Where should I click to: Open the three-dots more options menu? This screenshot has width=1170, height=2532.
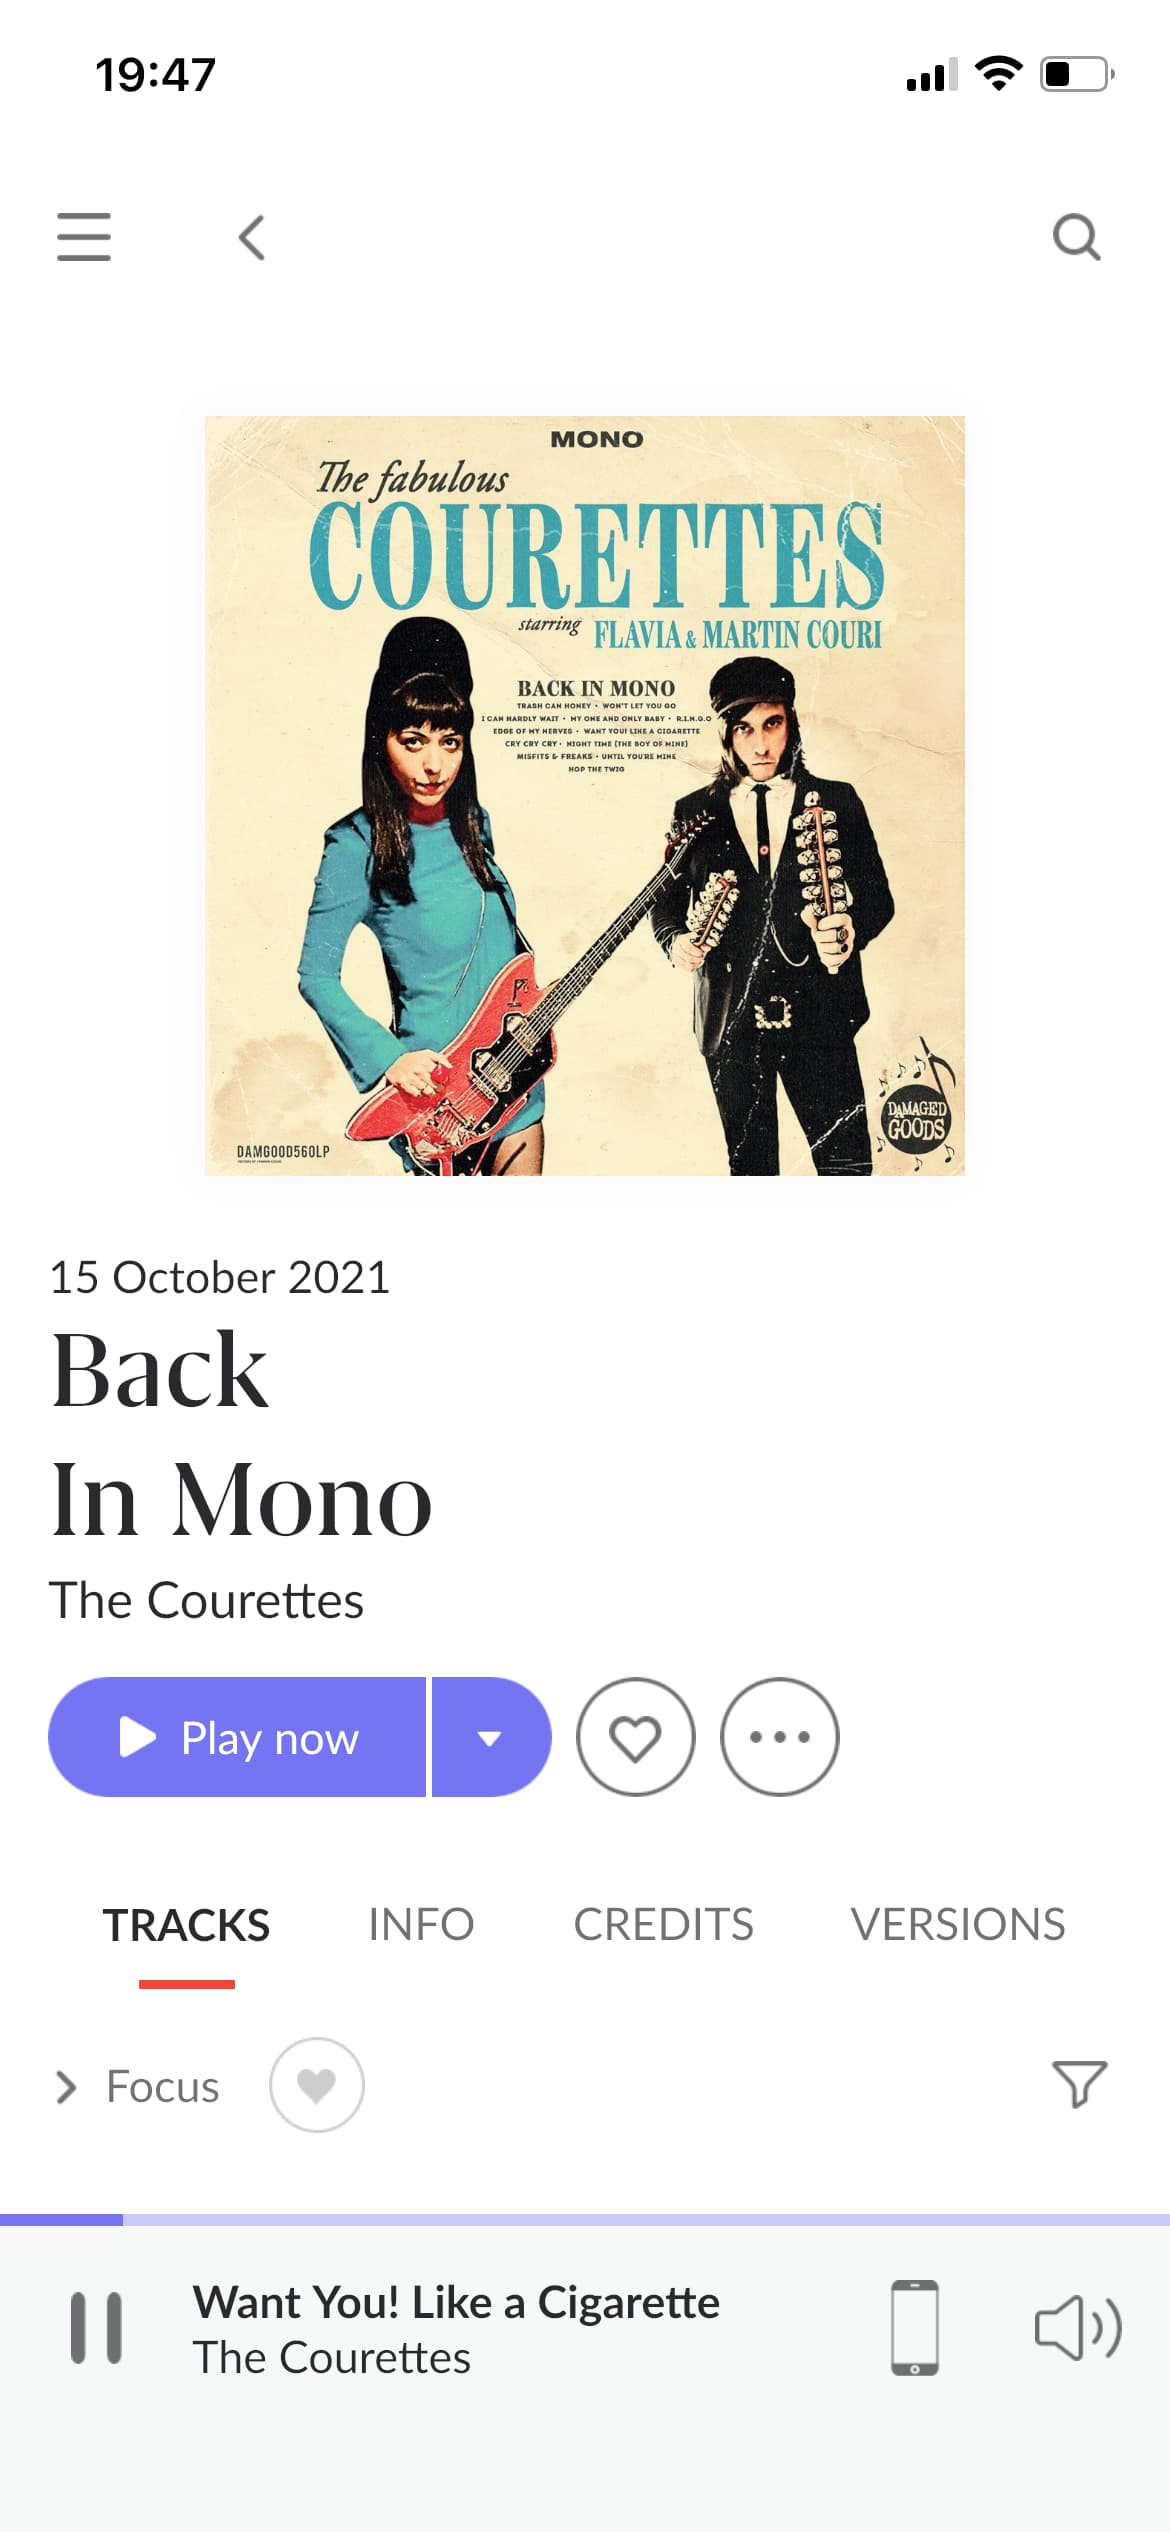pos(780,1737)
